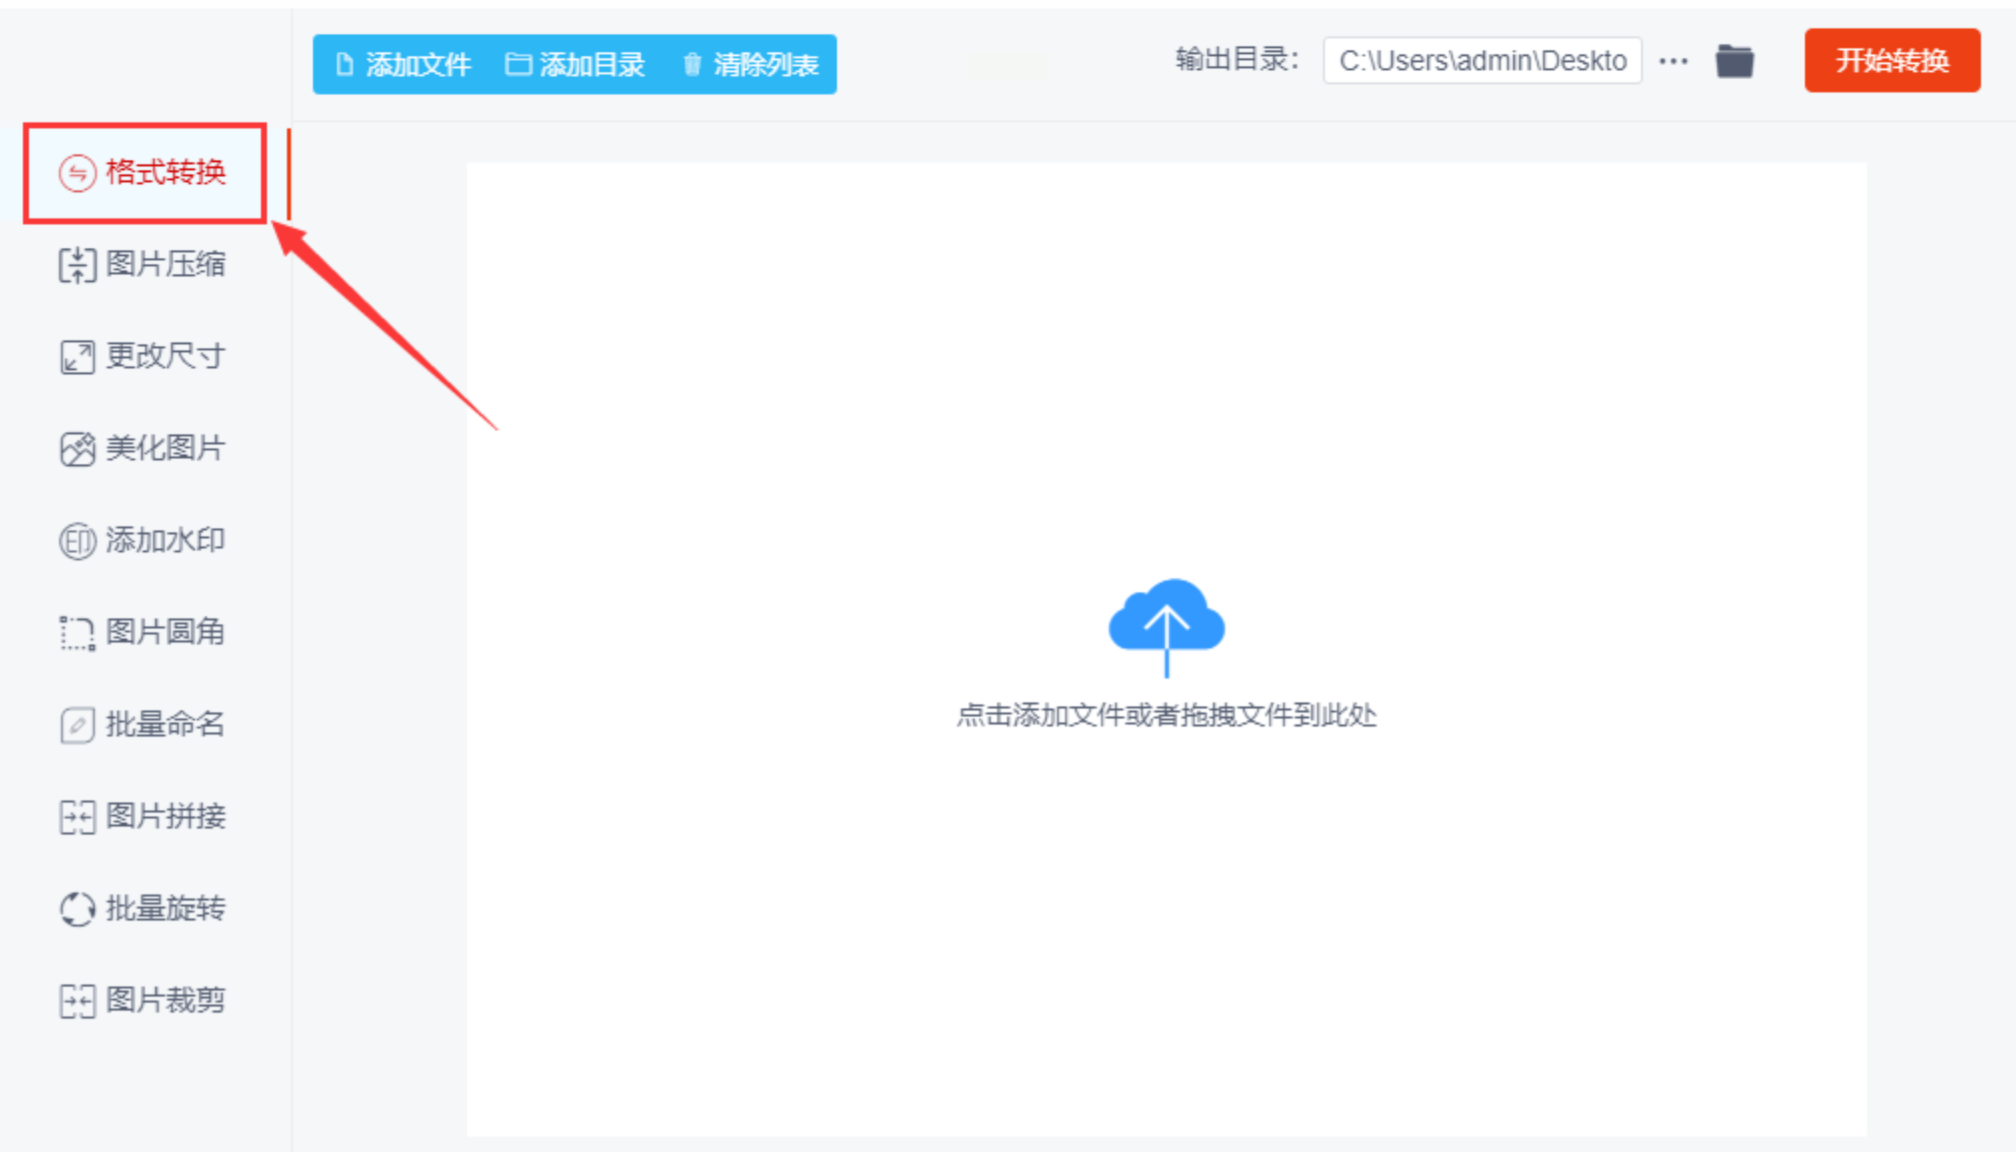
Task: Click the 批量命名 rename icon
Action: 77,725
